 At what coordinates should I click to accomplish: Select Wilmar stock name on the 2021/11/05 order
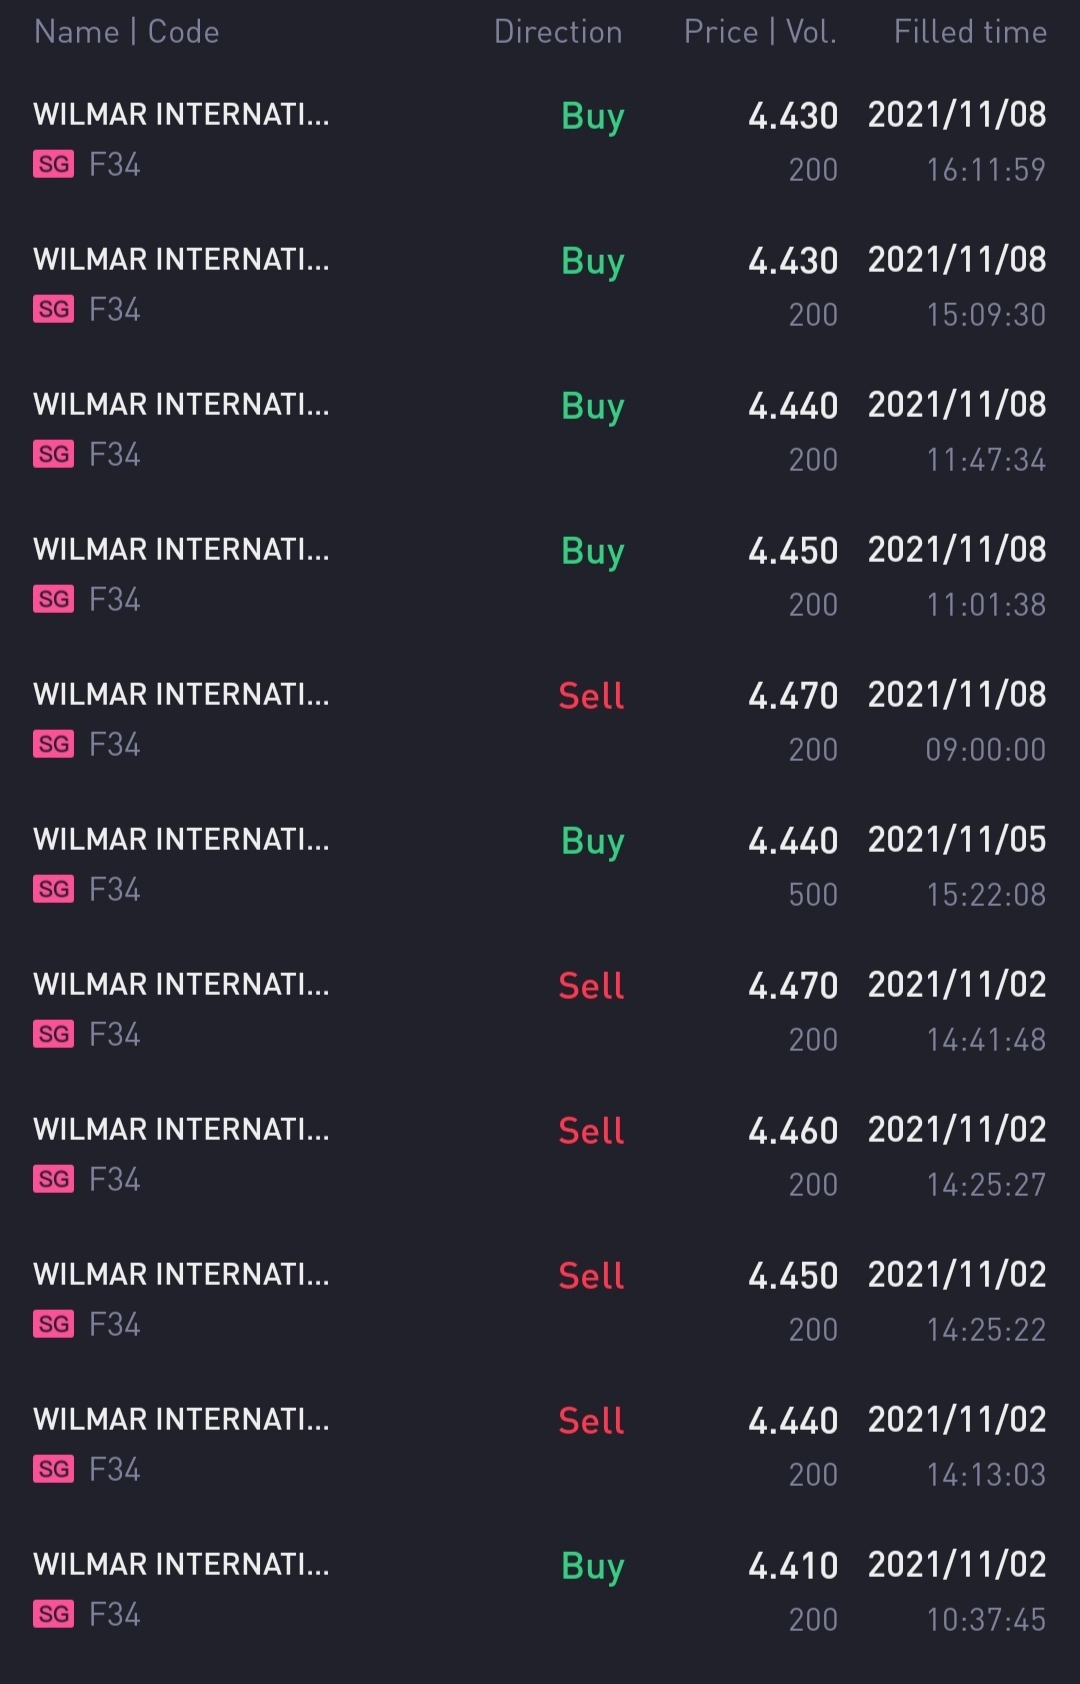[181, 839]
